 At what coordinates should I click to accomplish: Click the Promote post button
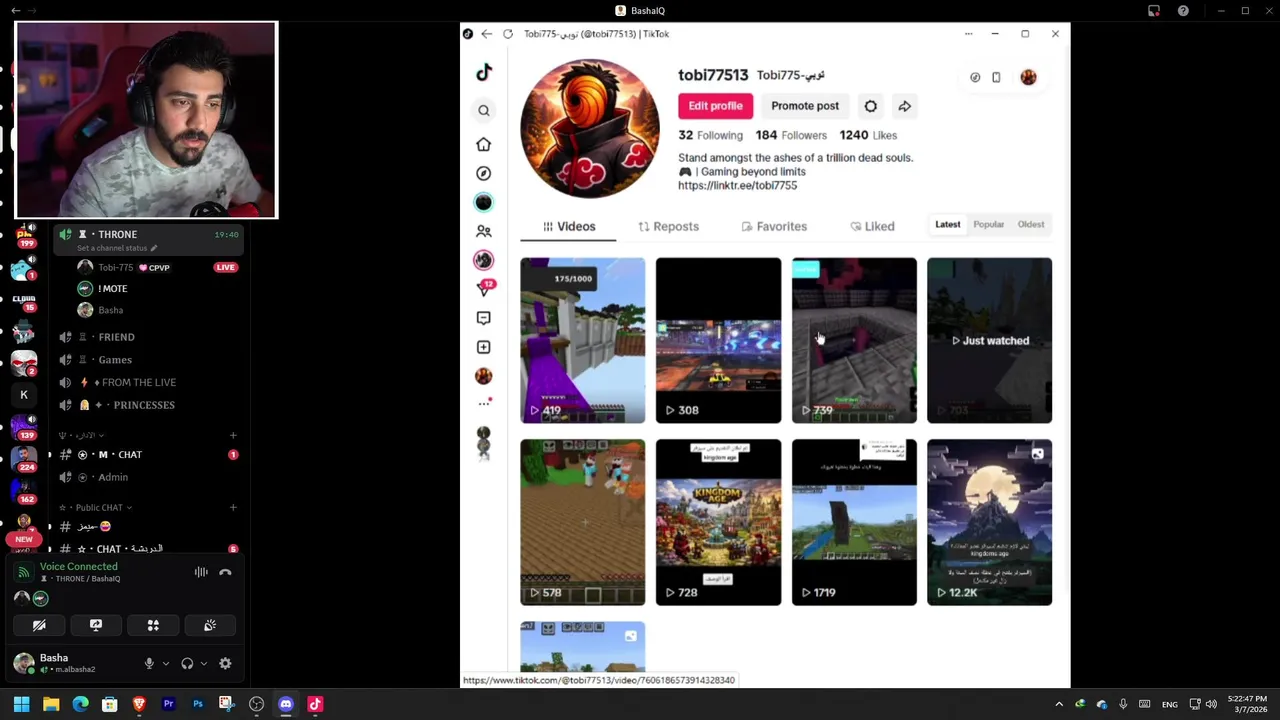pos(805,106)
